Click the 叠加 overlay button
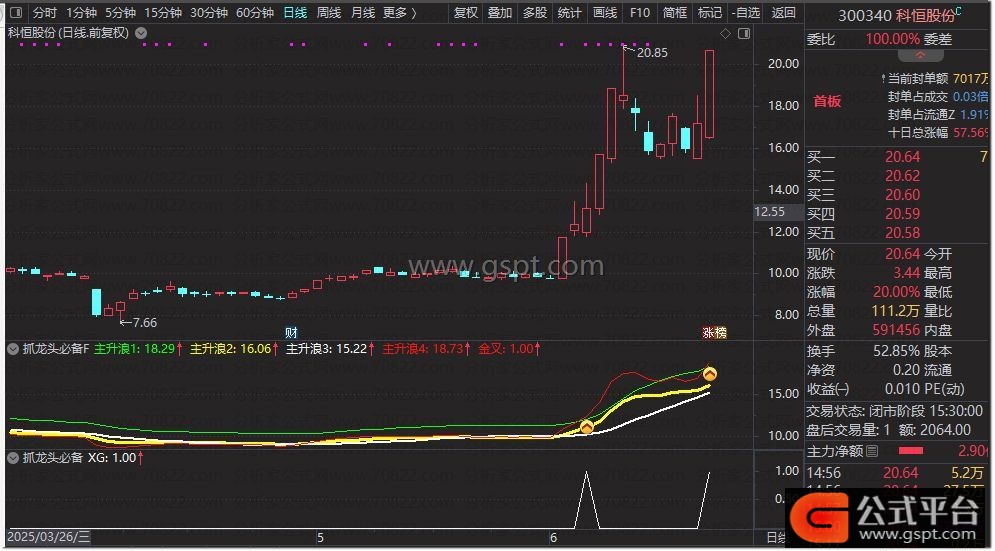The image size is (995, 551). coord(499,13)
